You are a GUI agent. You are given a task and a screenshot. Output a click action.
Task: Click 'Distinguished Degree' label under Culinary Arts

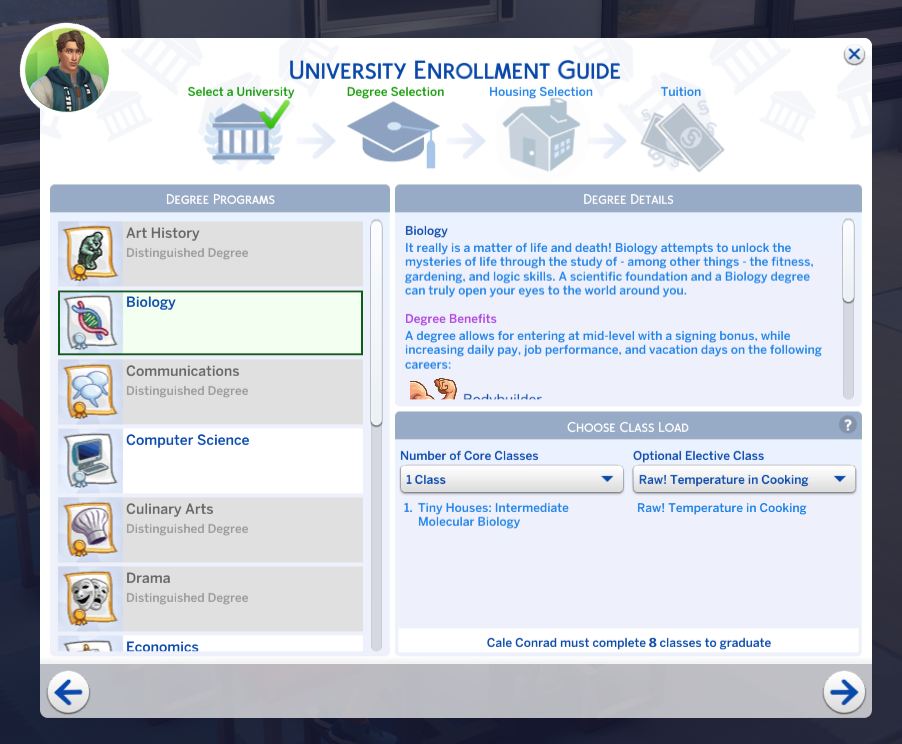[x=187, y=529]
